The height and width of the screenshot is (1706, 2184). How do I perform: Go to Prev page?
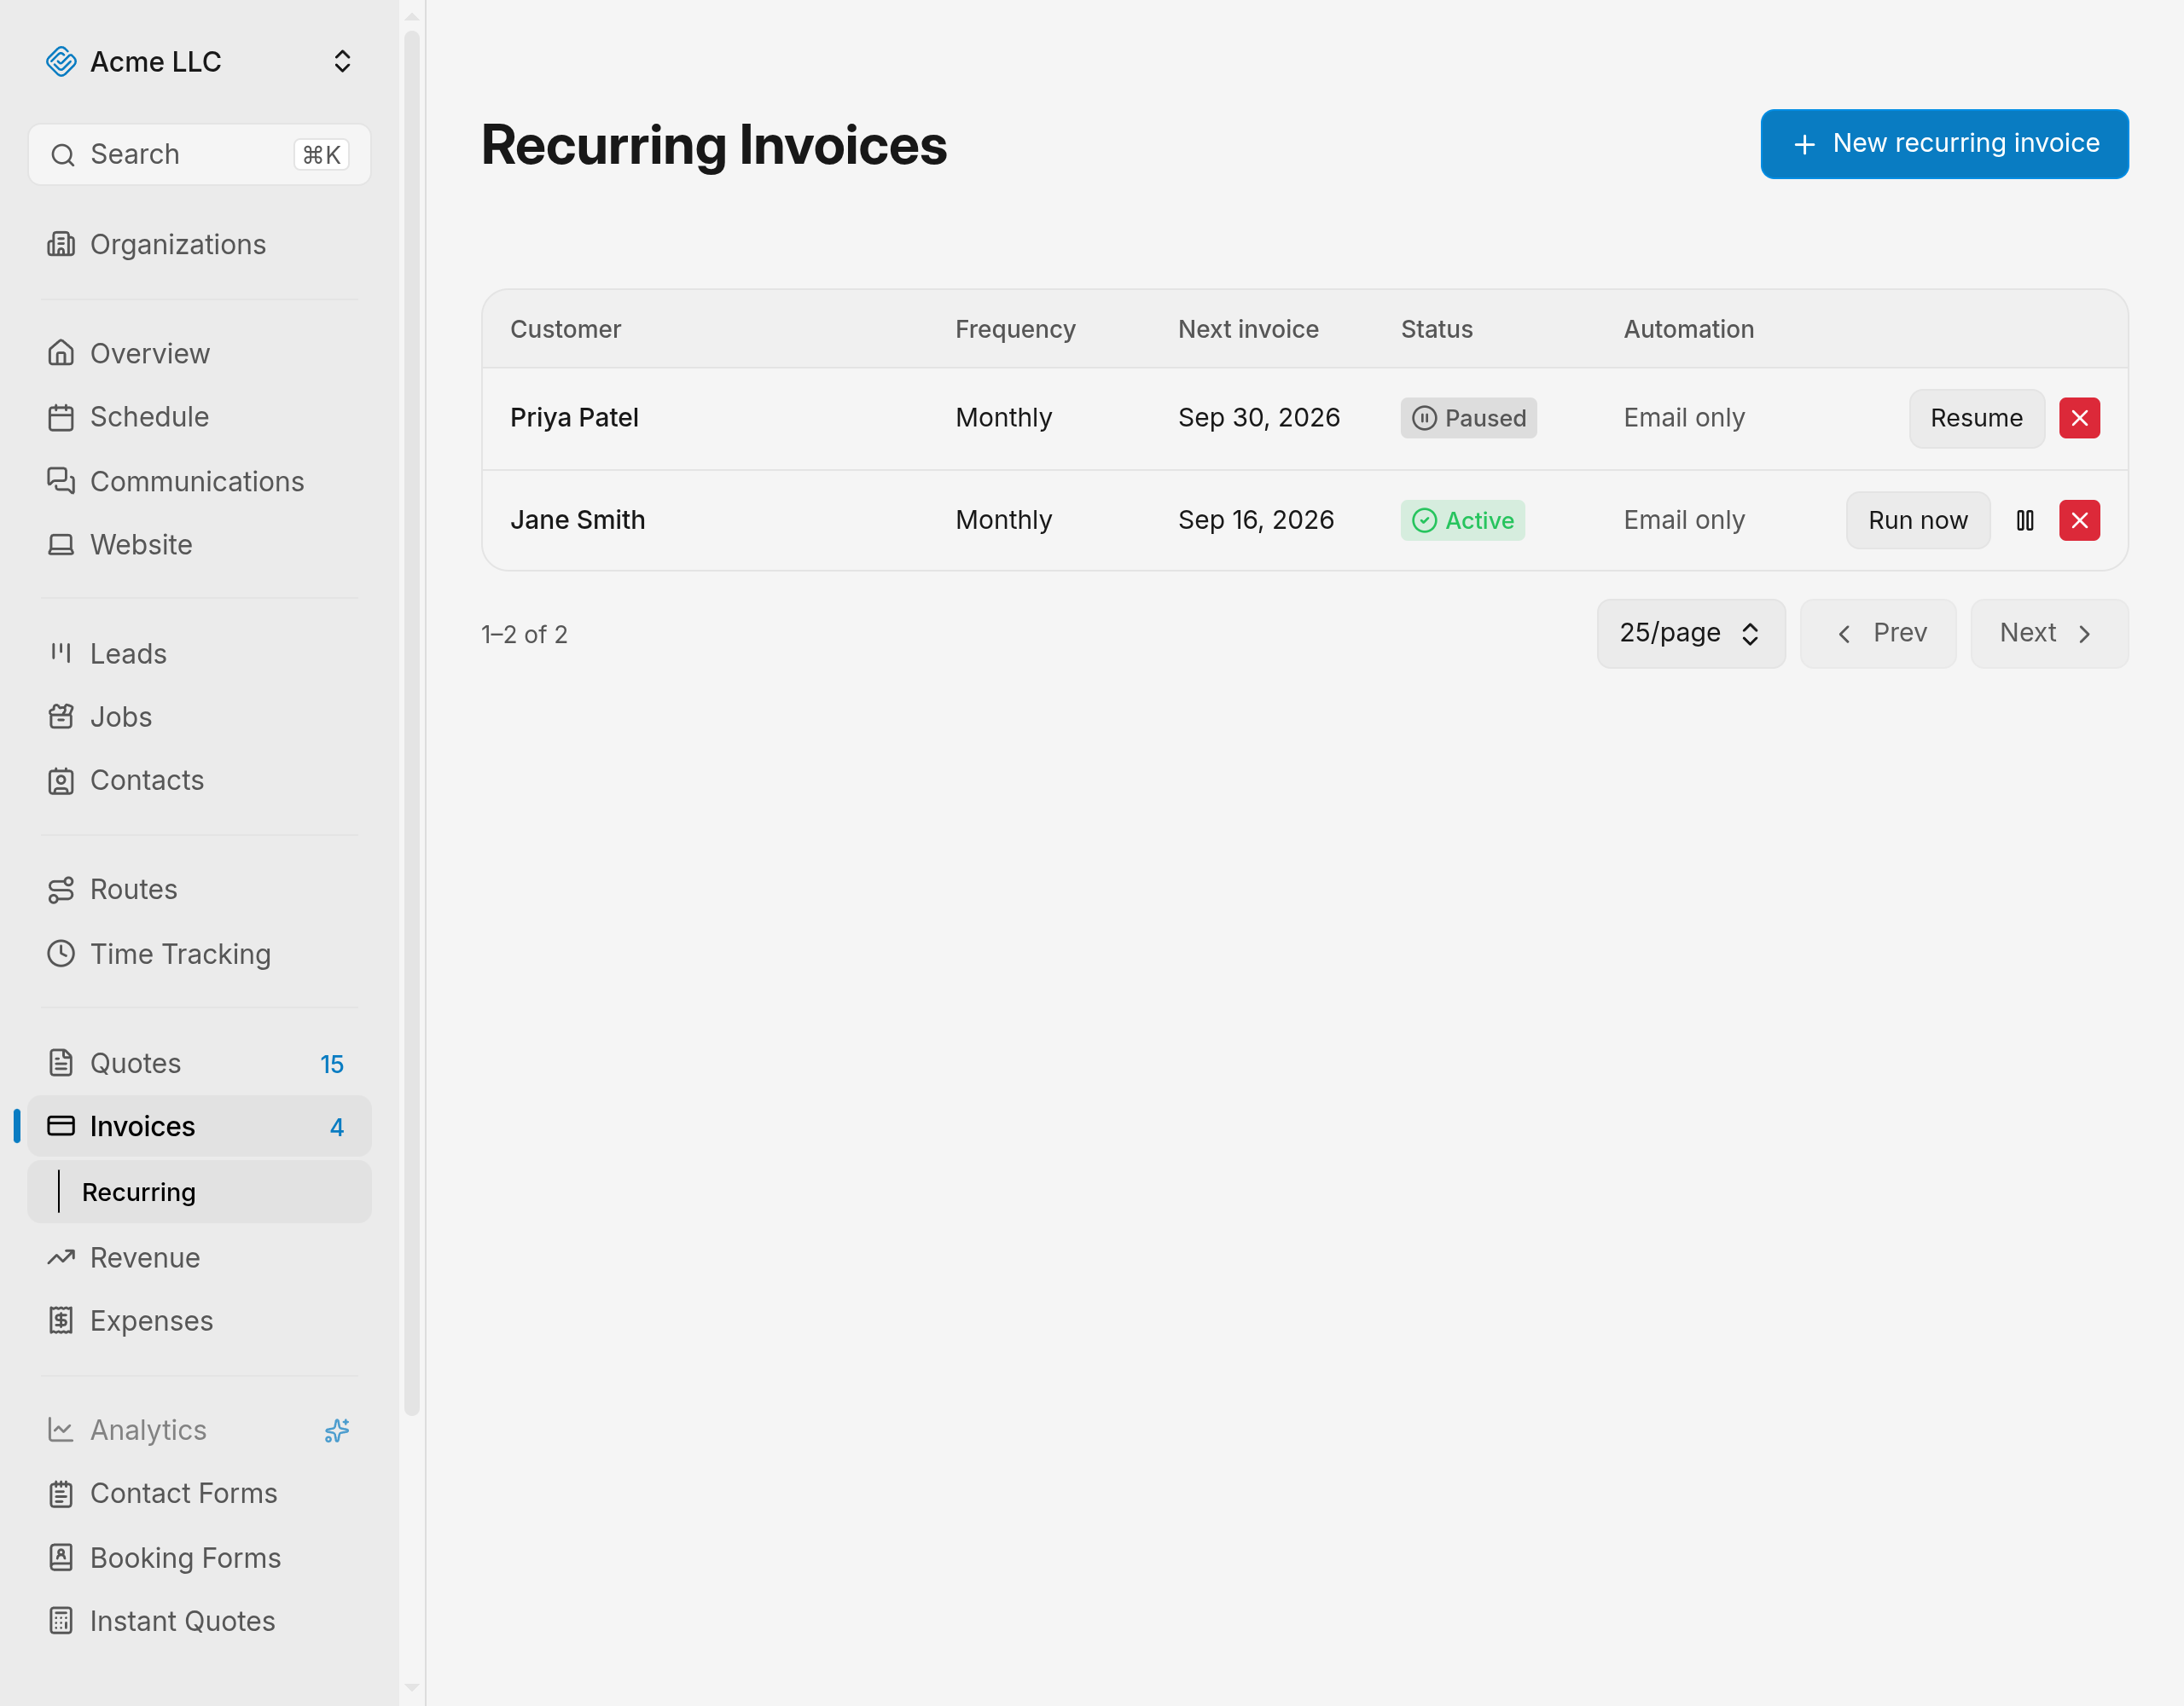1878,633
